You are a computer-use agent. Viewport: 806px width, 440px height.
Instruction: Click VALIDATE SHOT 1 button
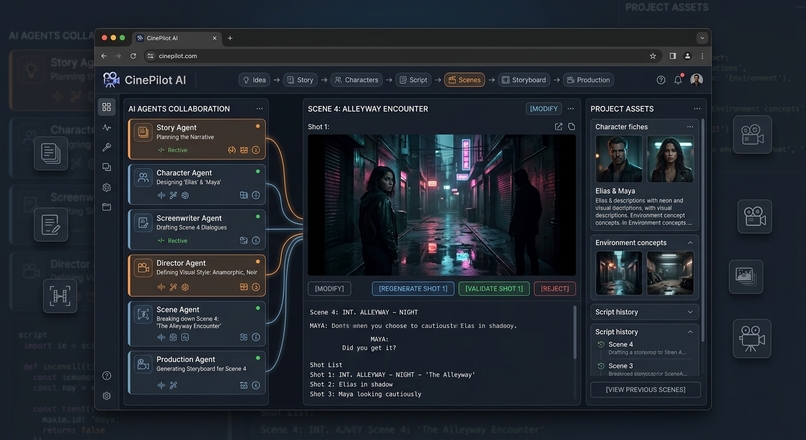[x=494, y=289]
